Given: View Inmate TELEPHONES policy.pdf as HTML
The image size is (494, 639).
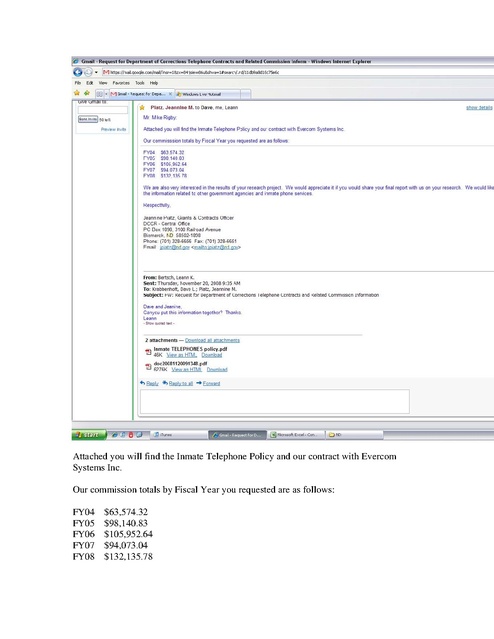Looking at the screenshot, I should coord(181,355).
